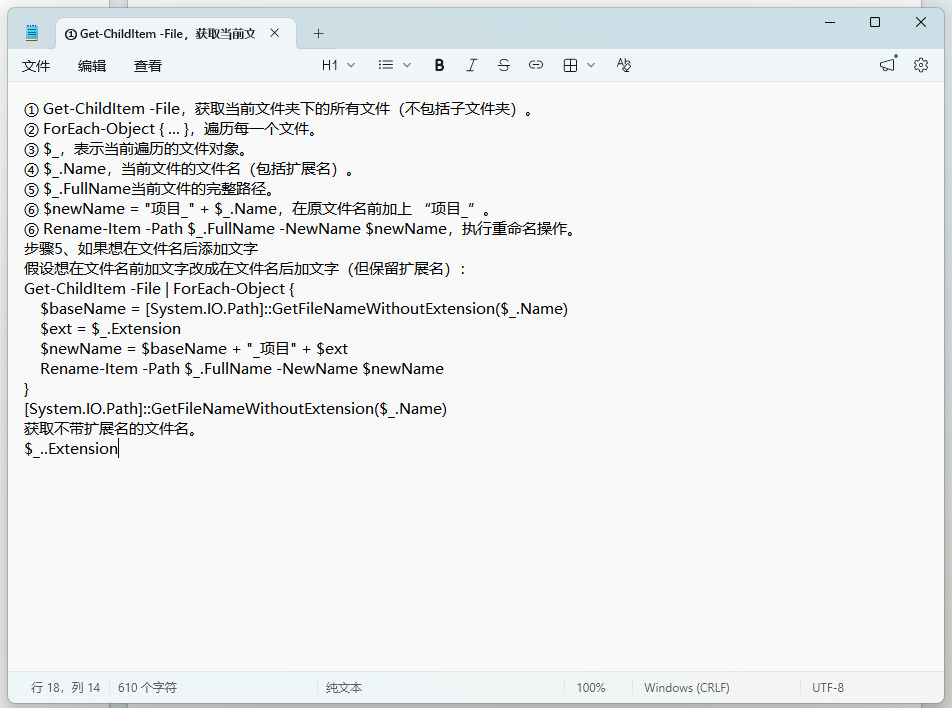Click the line $ext = $_.Extension

coord(110,329)
